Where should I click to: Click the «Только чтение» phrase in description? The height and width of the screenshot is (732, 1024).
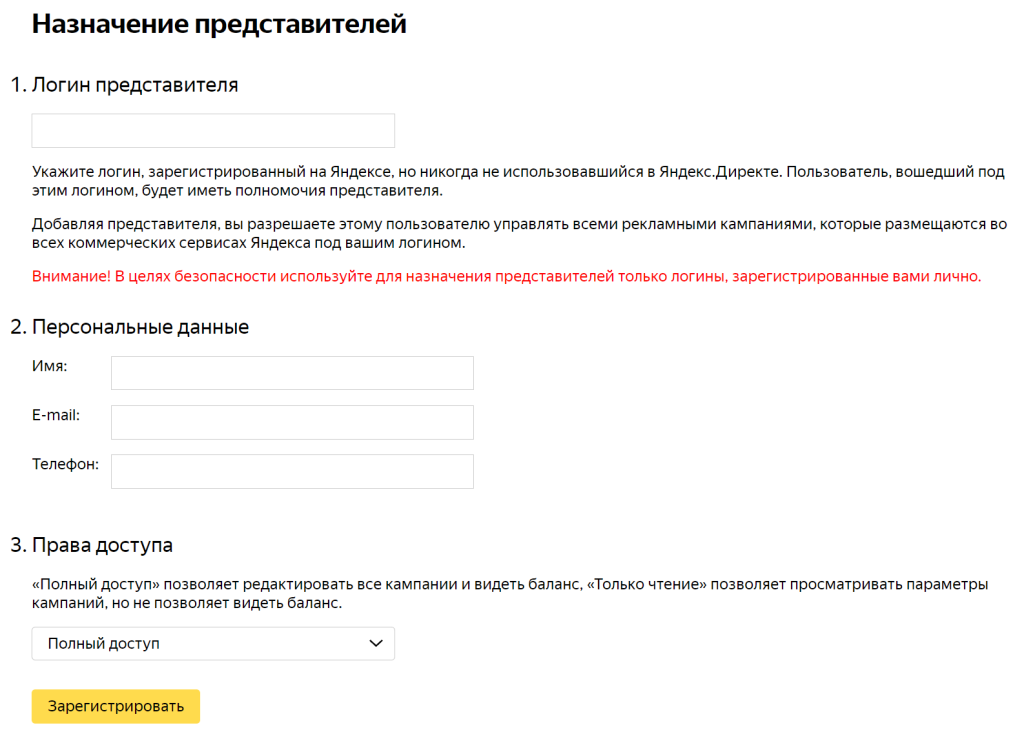[x=647, y=584]
